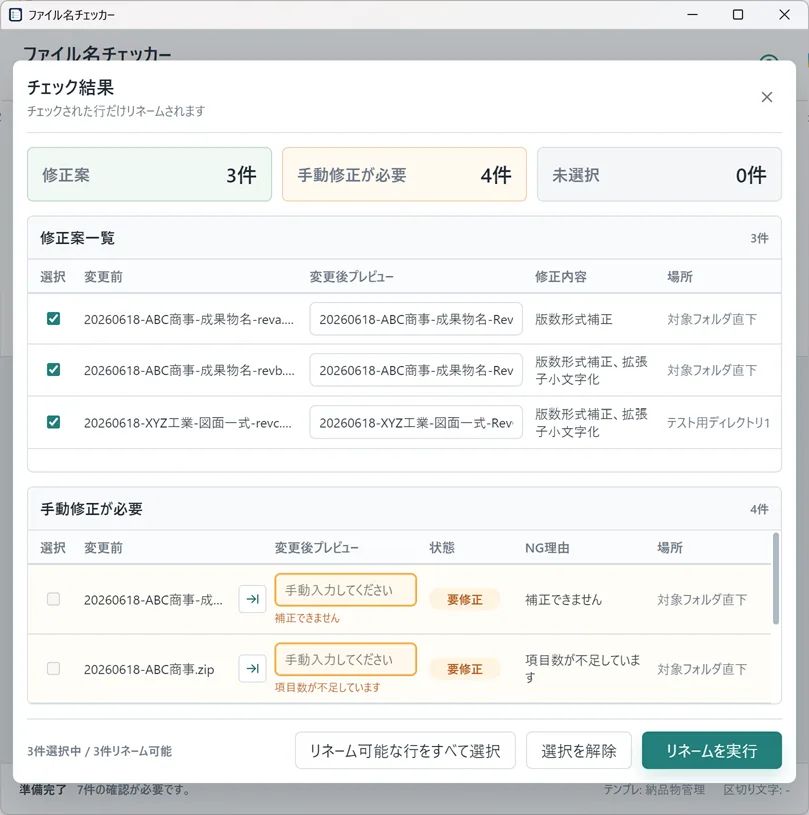Select the 手動修正が必要 4件 summary card
The image size is (809, 815).
(x=404, y=175)
